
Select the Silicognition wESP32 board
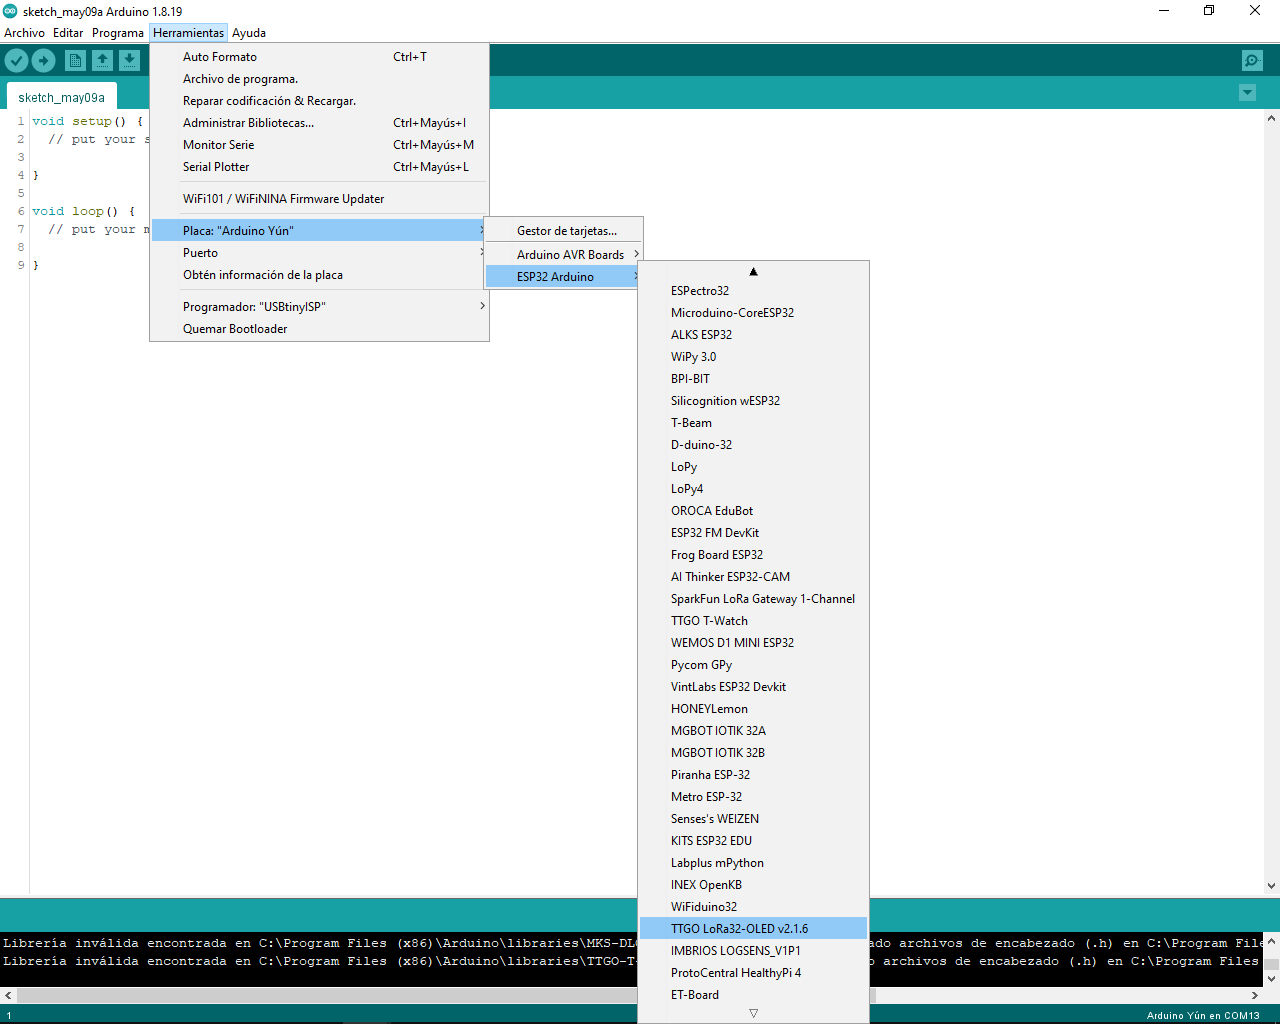point(753,401)
